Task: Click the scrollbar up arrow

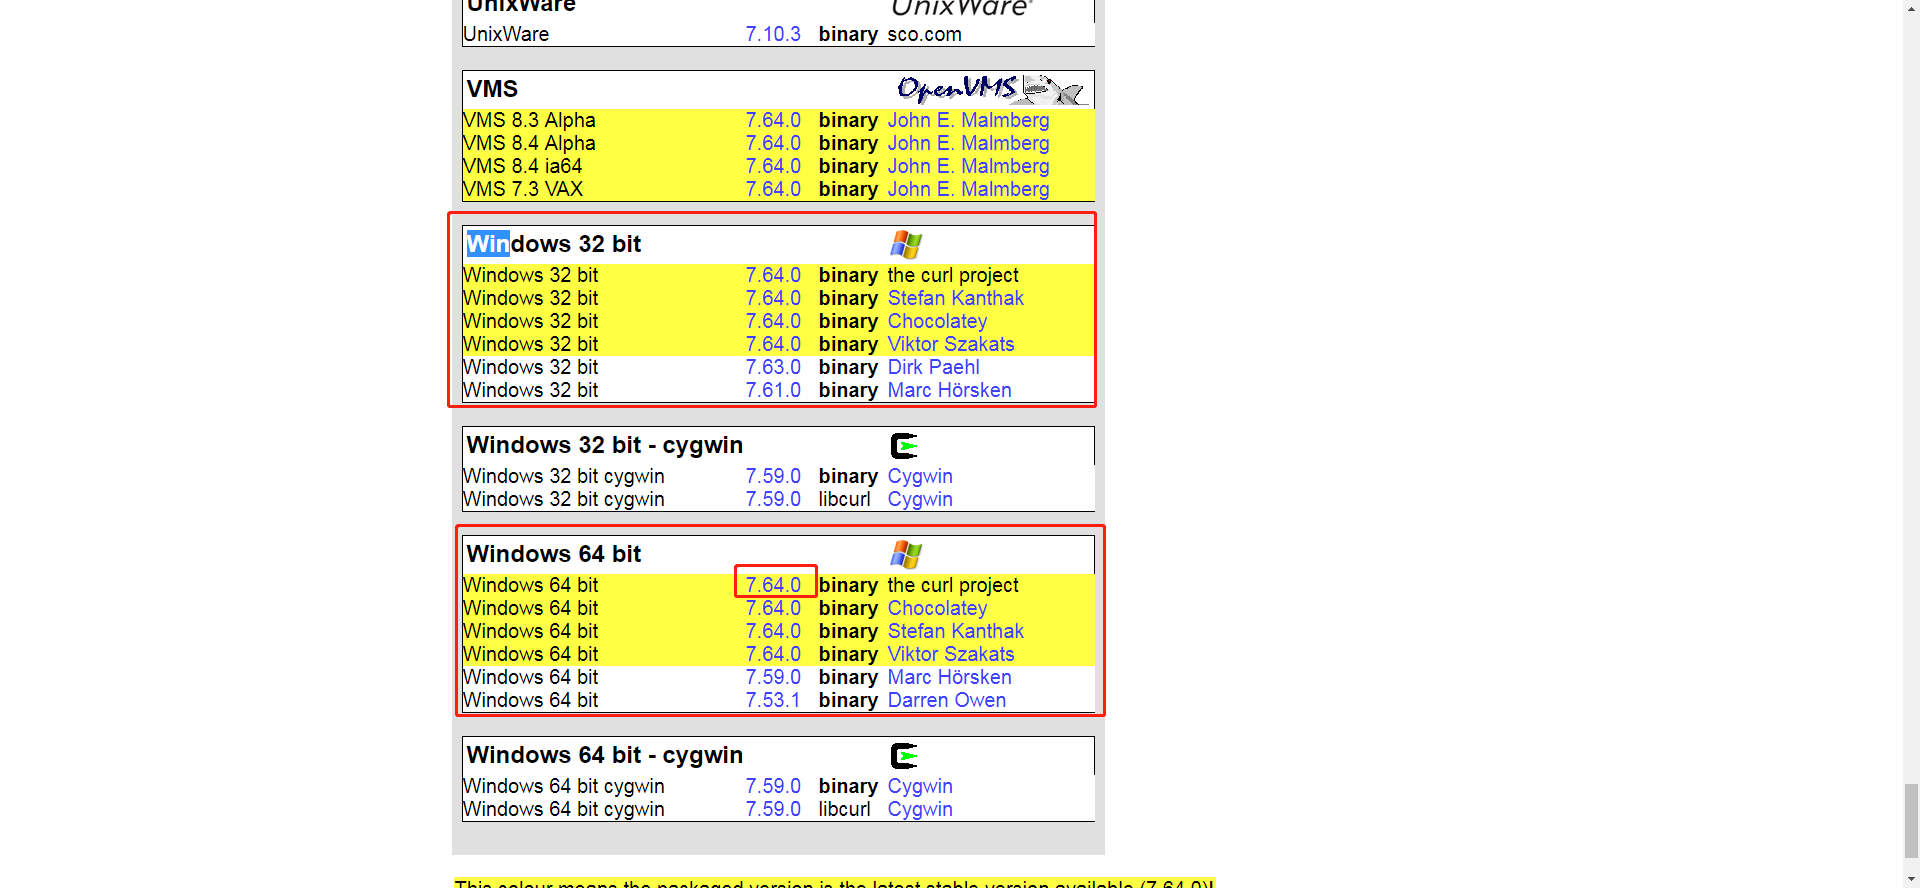Action: coord(1911,8)
